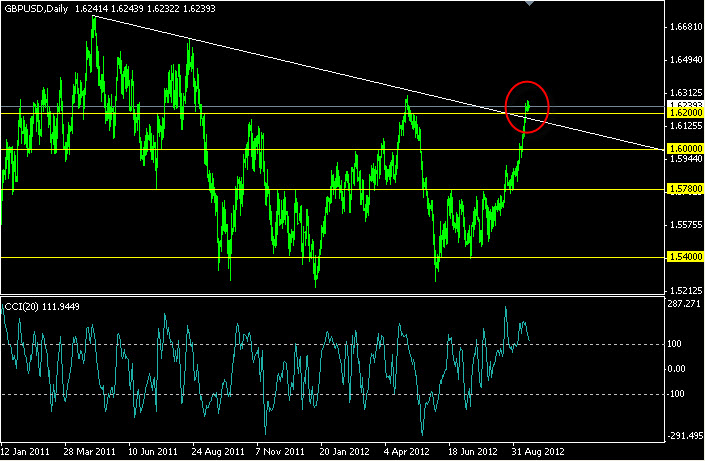Click the yellow 1.54000 price level label
Viewport: 706px width, 461px height.
tap(686, 257)
